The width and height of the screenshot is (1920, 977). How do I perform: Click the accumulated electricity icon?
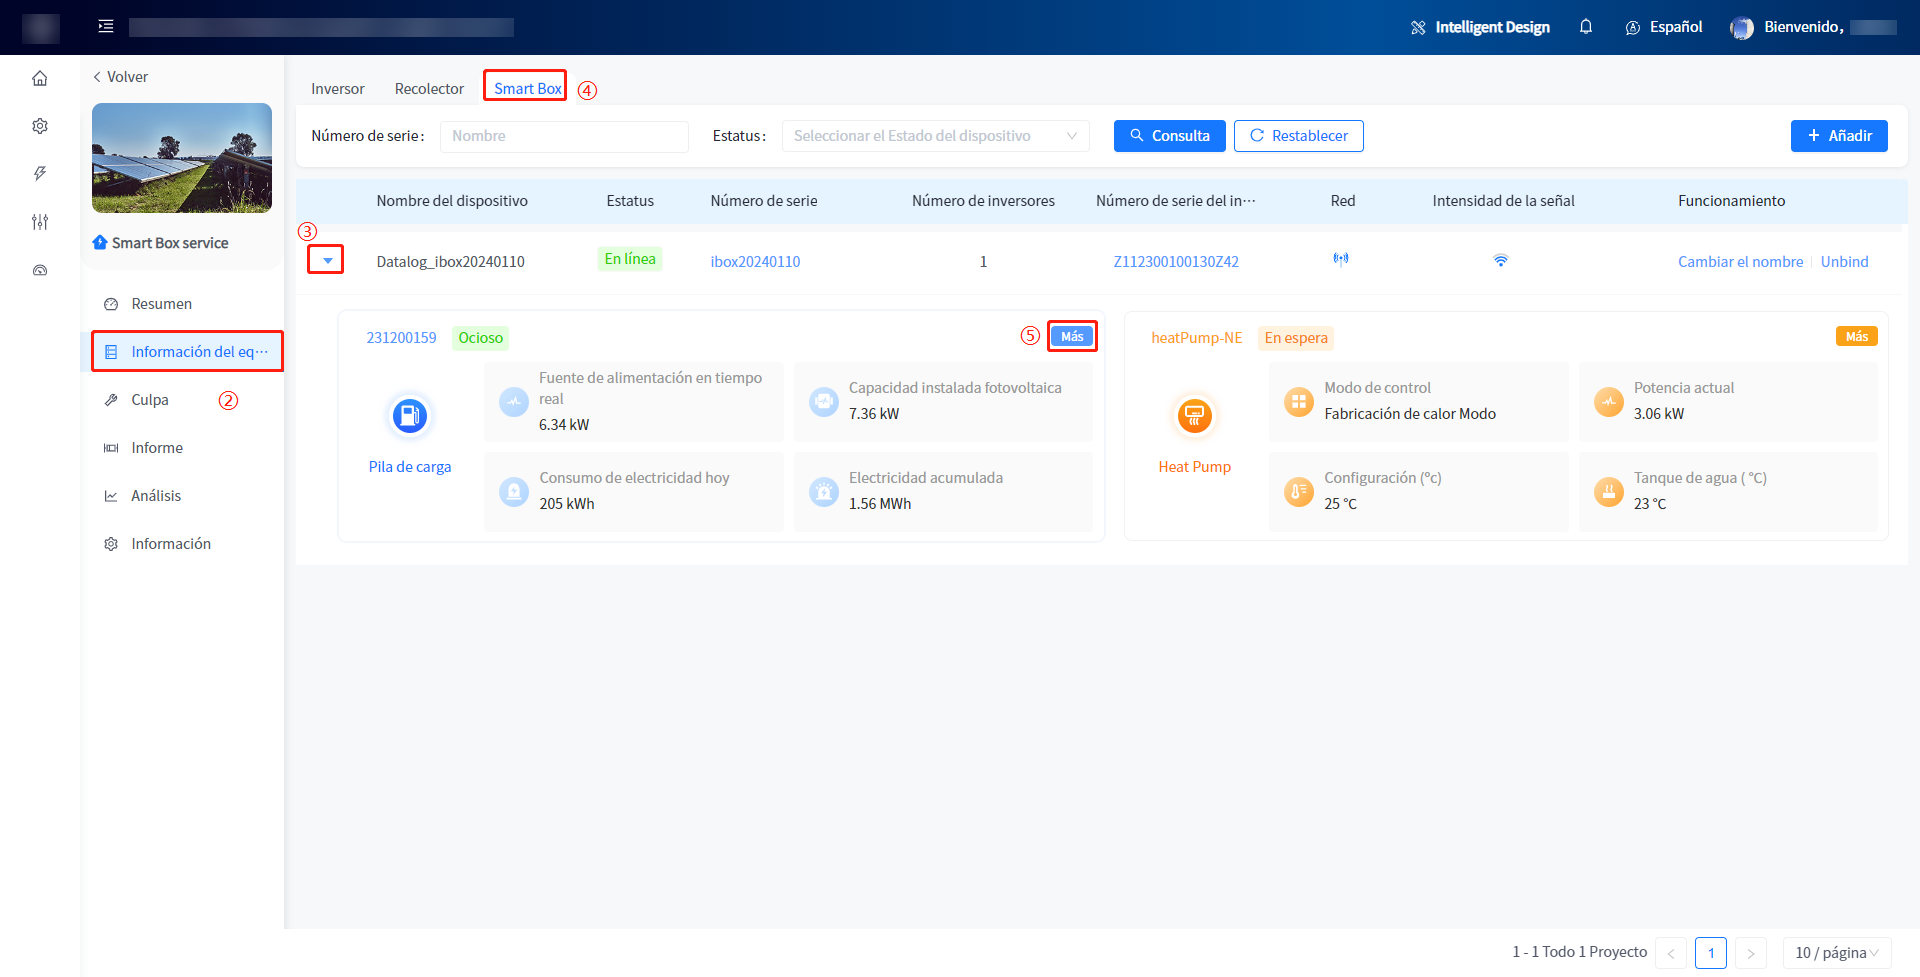(x=824, y=492)
